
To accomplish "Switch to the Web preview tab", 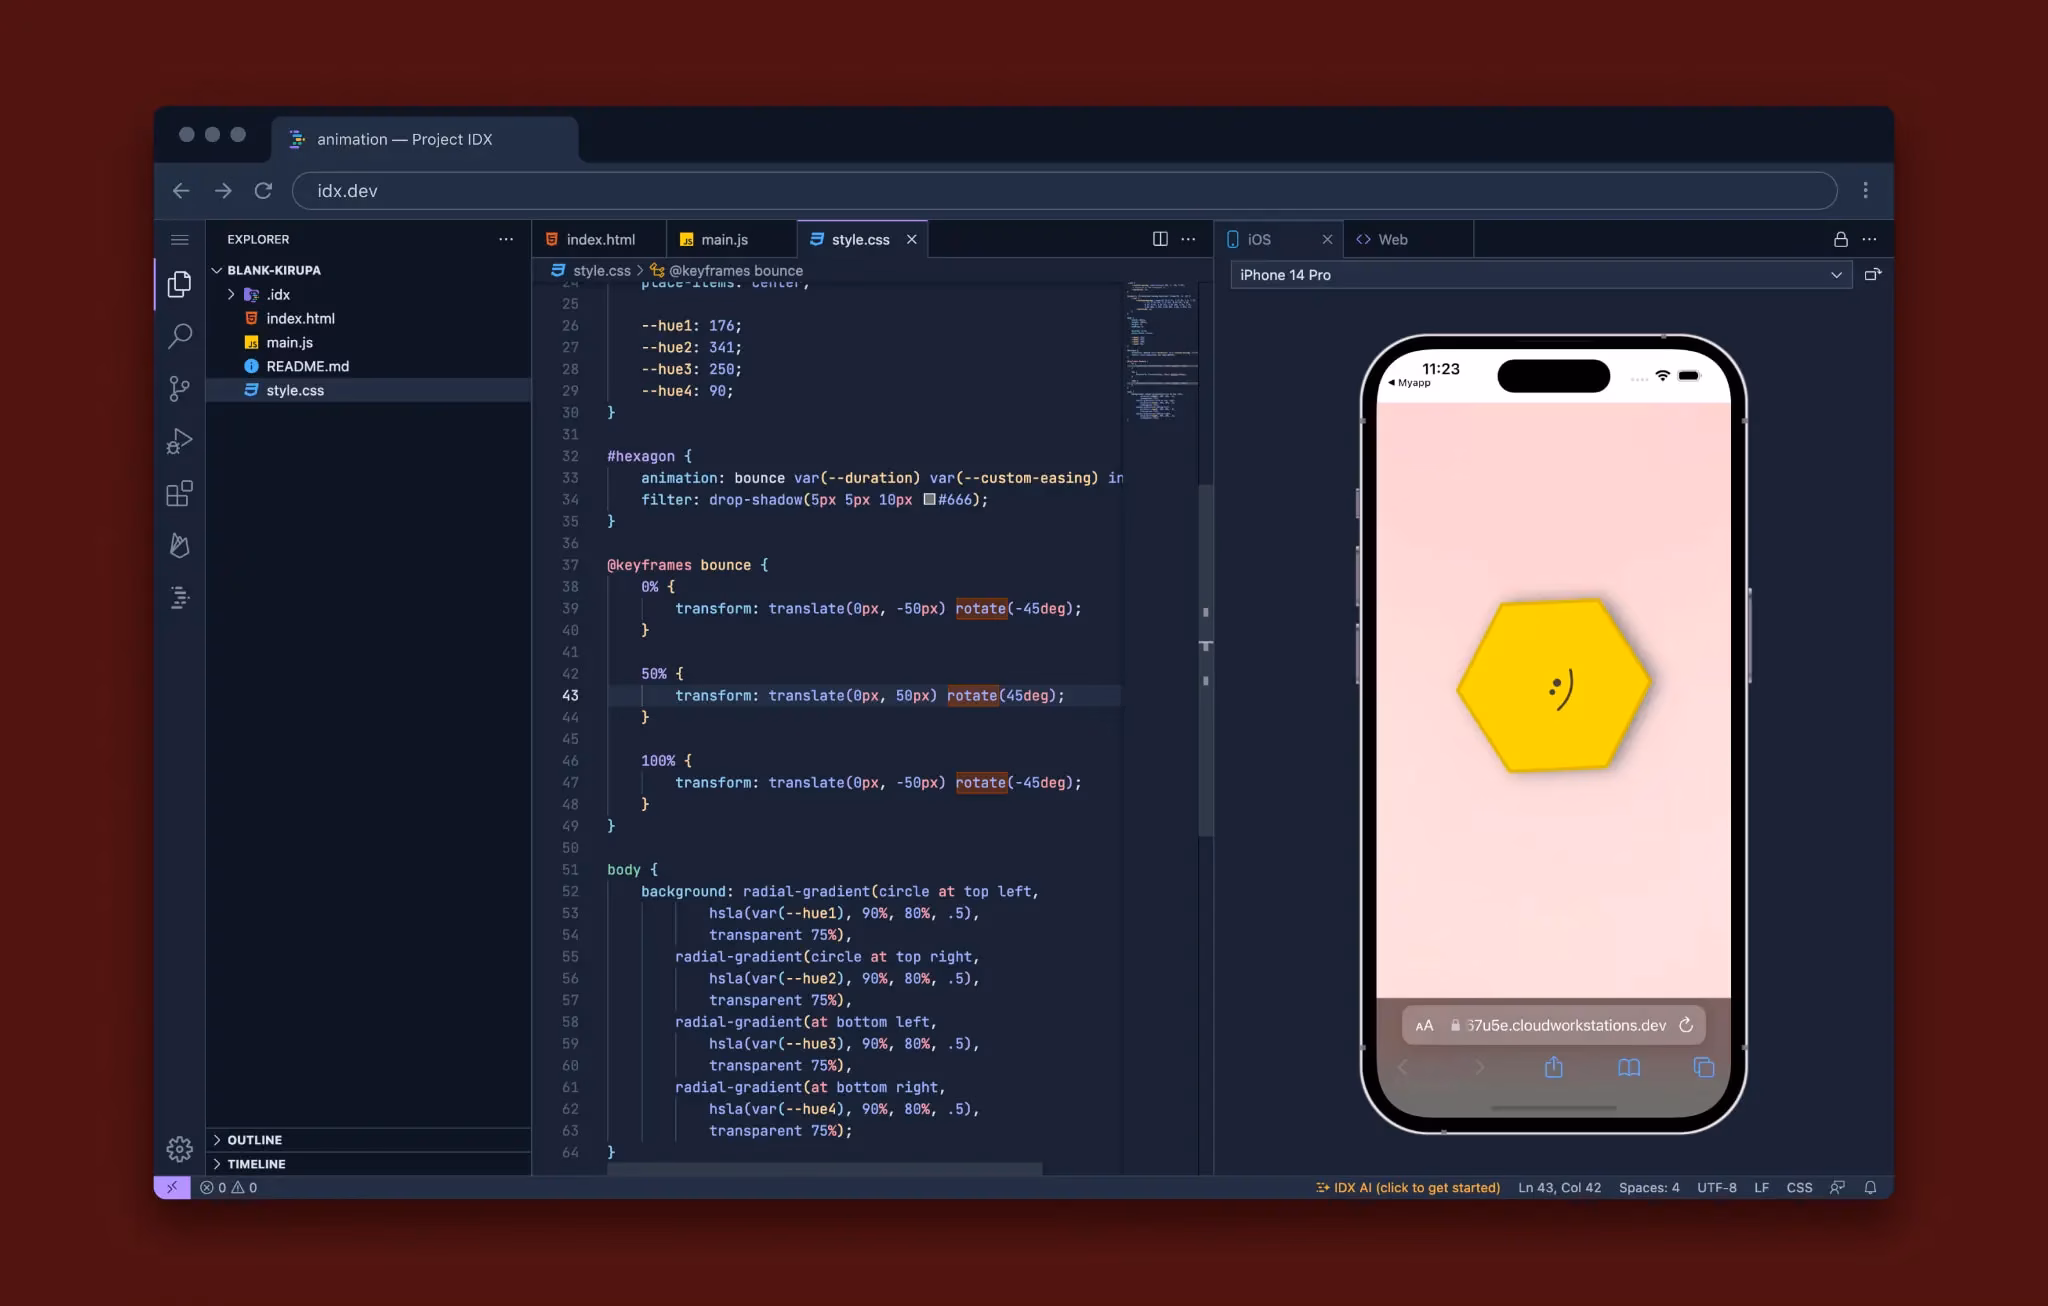I will [x=1392, y=239].
